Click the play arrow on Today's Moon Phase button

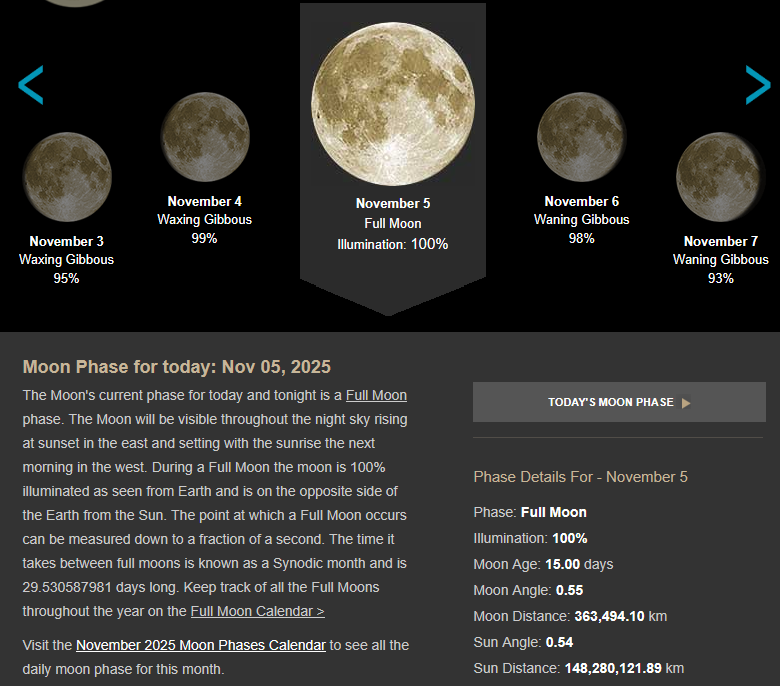(x=686, y=403)
